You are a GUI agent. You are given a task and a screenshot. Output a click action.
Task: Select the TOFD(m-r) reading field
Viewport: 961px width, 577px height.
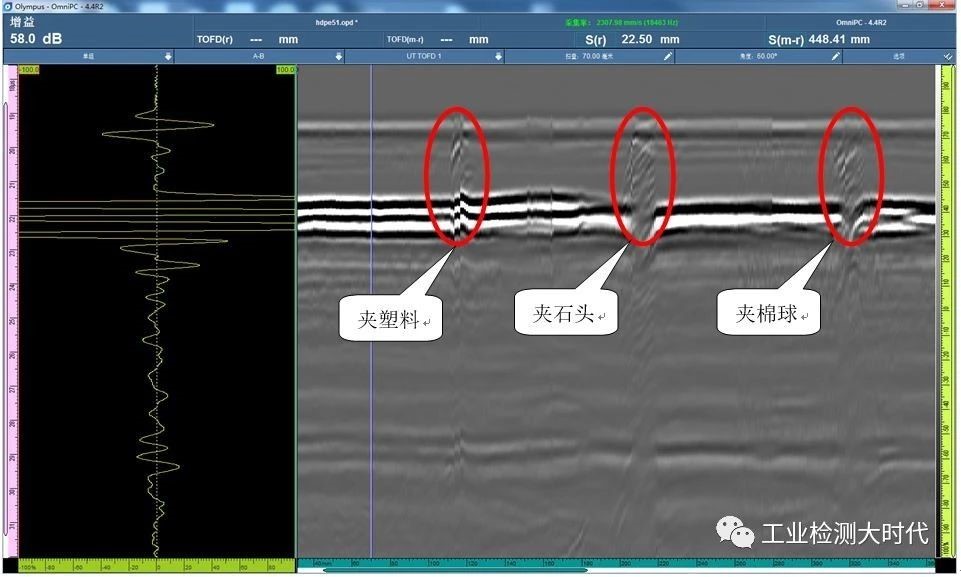(x=437, y=39)
